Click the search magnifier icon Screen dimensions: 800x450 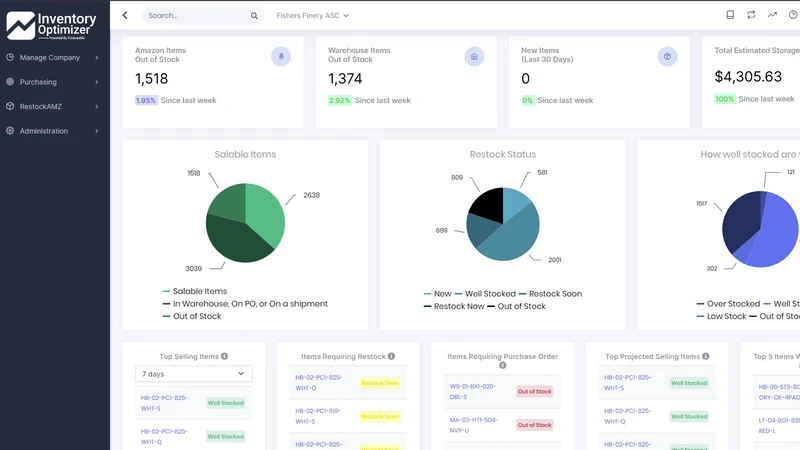click(254, 16)
